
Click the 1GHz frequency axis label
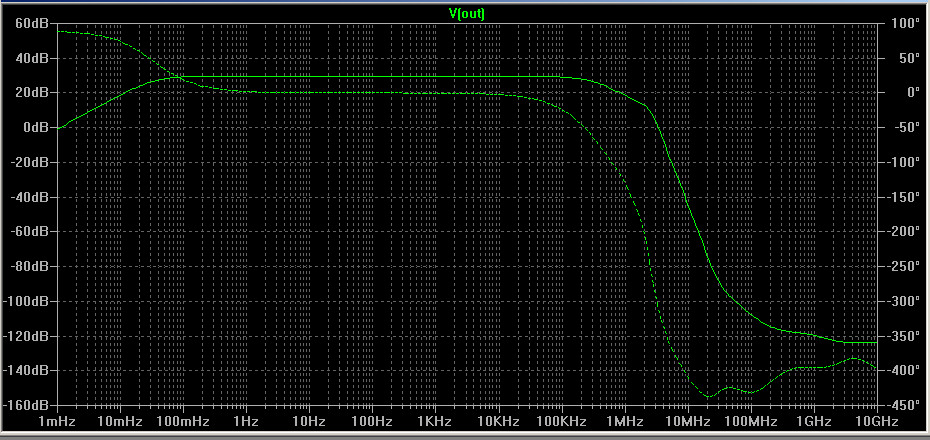(814, 422)
